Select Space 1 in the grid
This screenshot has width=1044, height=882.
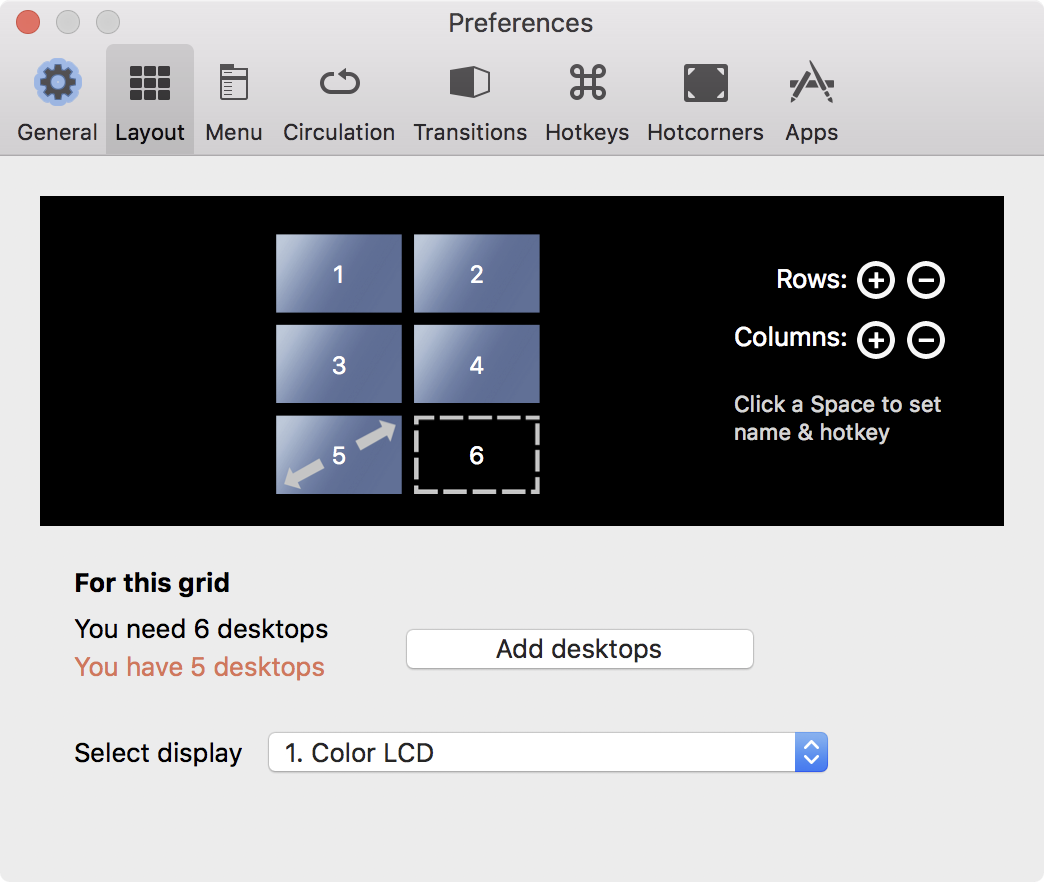tap(339, 274)
